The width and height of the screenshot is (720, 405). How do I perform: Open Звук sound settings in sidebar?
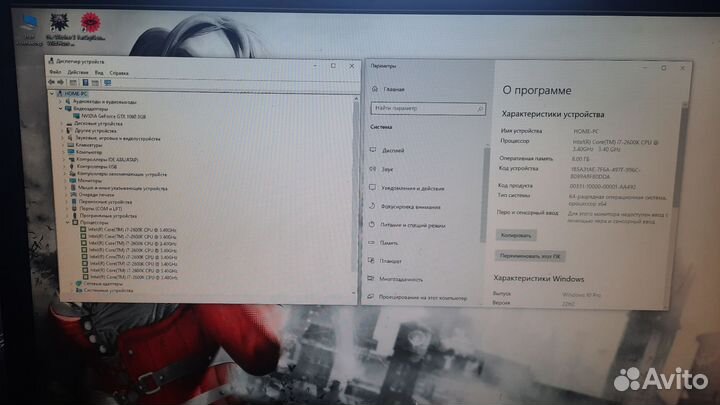(381, 169)
